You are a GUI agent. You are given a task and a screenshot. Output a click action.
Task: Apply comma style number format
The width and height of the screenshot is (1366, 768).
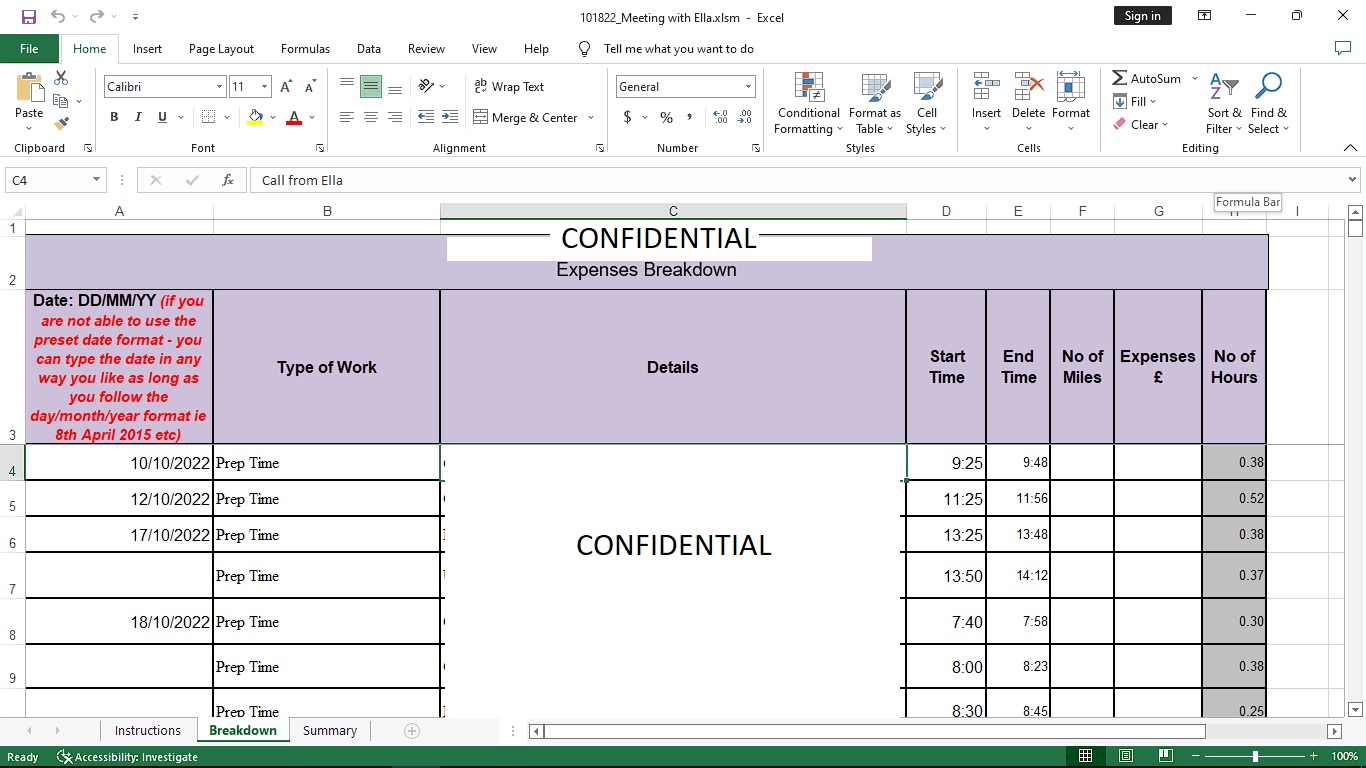click(x=690, y=117)
